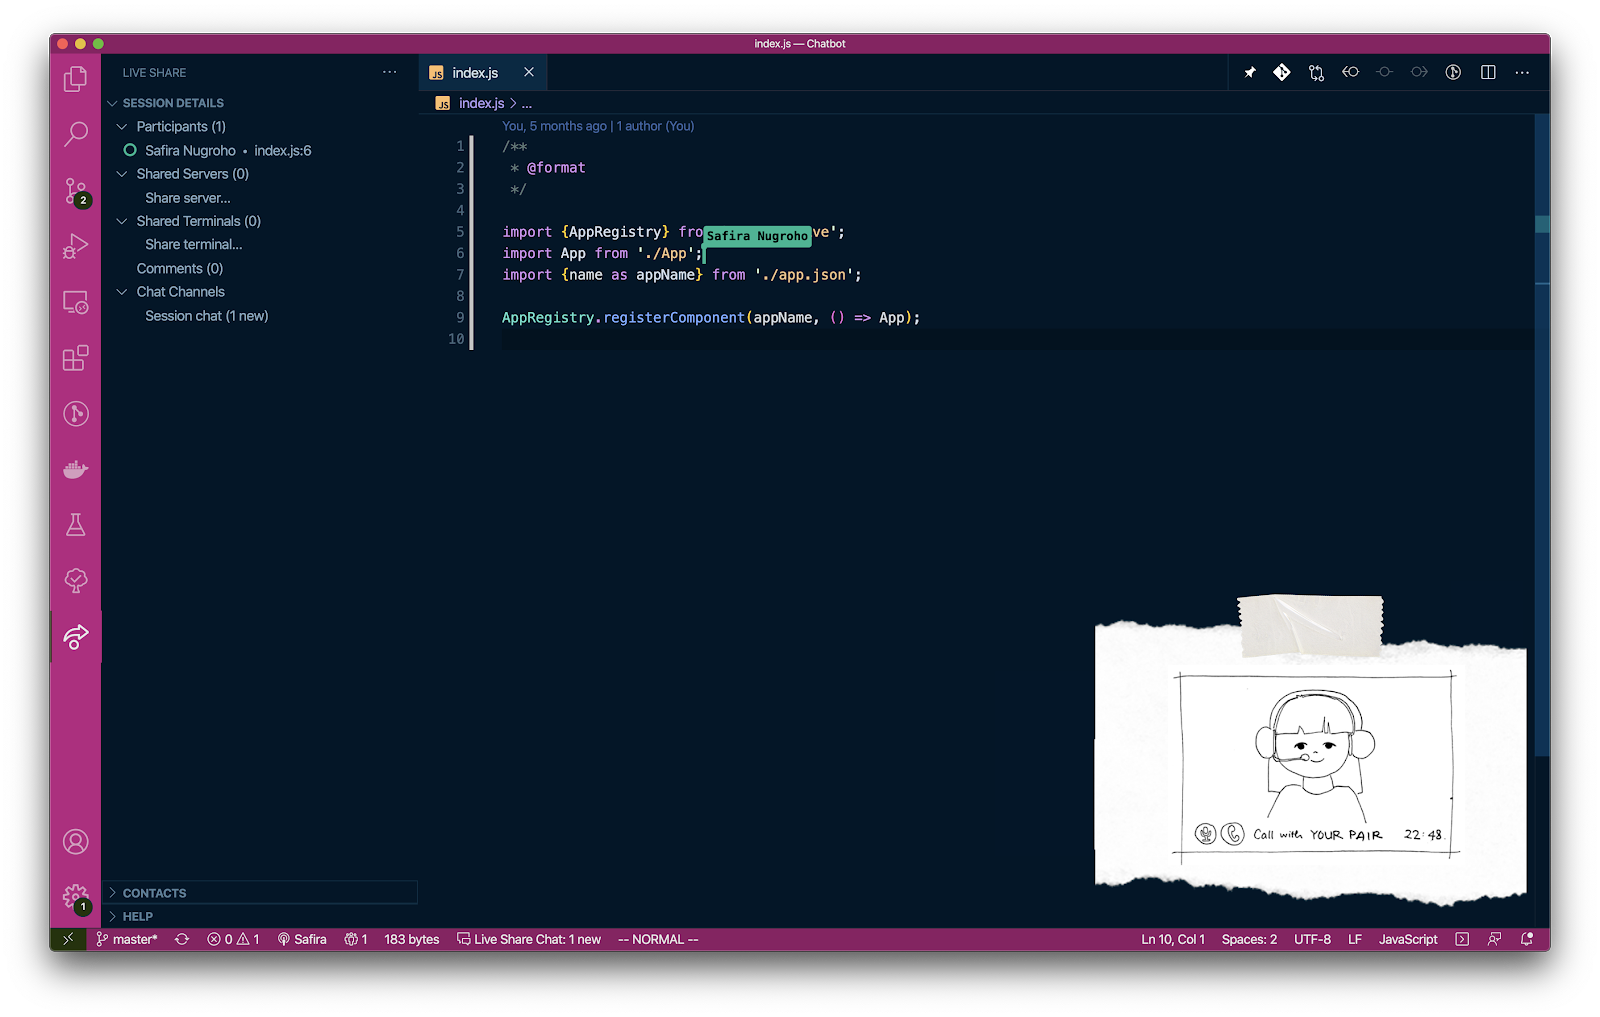Open the Extensions view
The width and height of the screenshot is (1600, 1017).
click(75, 358)
